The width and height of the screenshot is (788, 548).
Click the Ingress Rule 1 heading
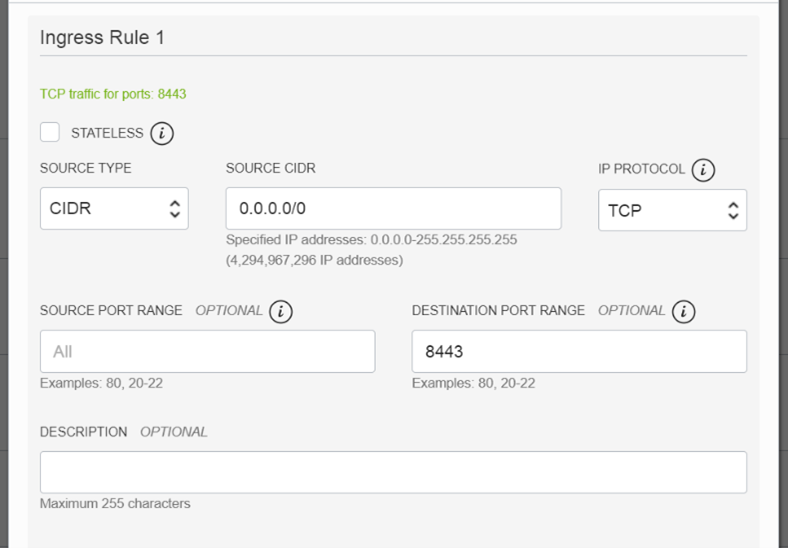pos(102,38)
